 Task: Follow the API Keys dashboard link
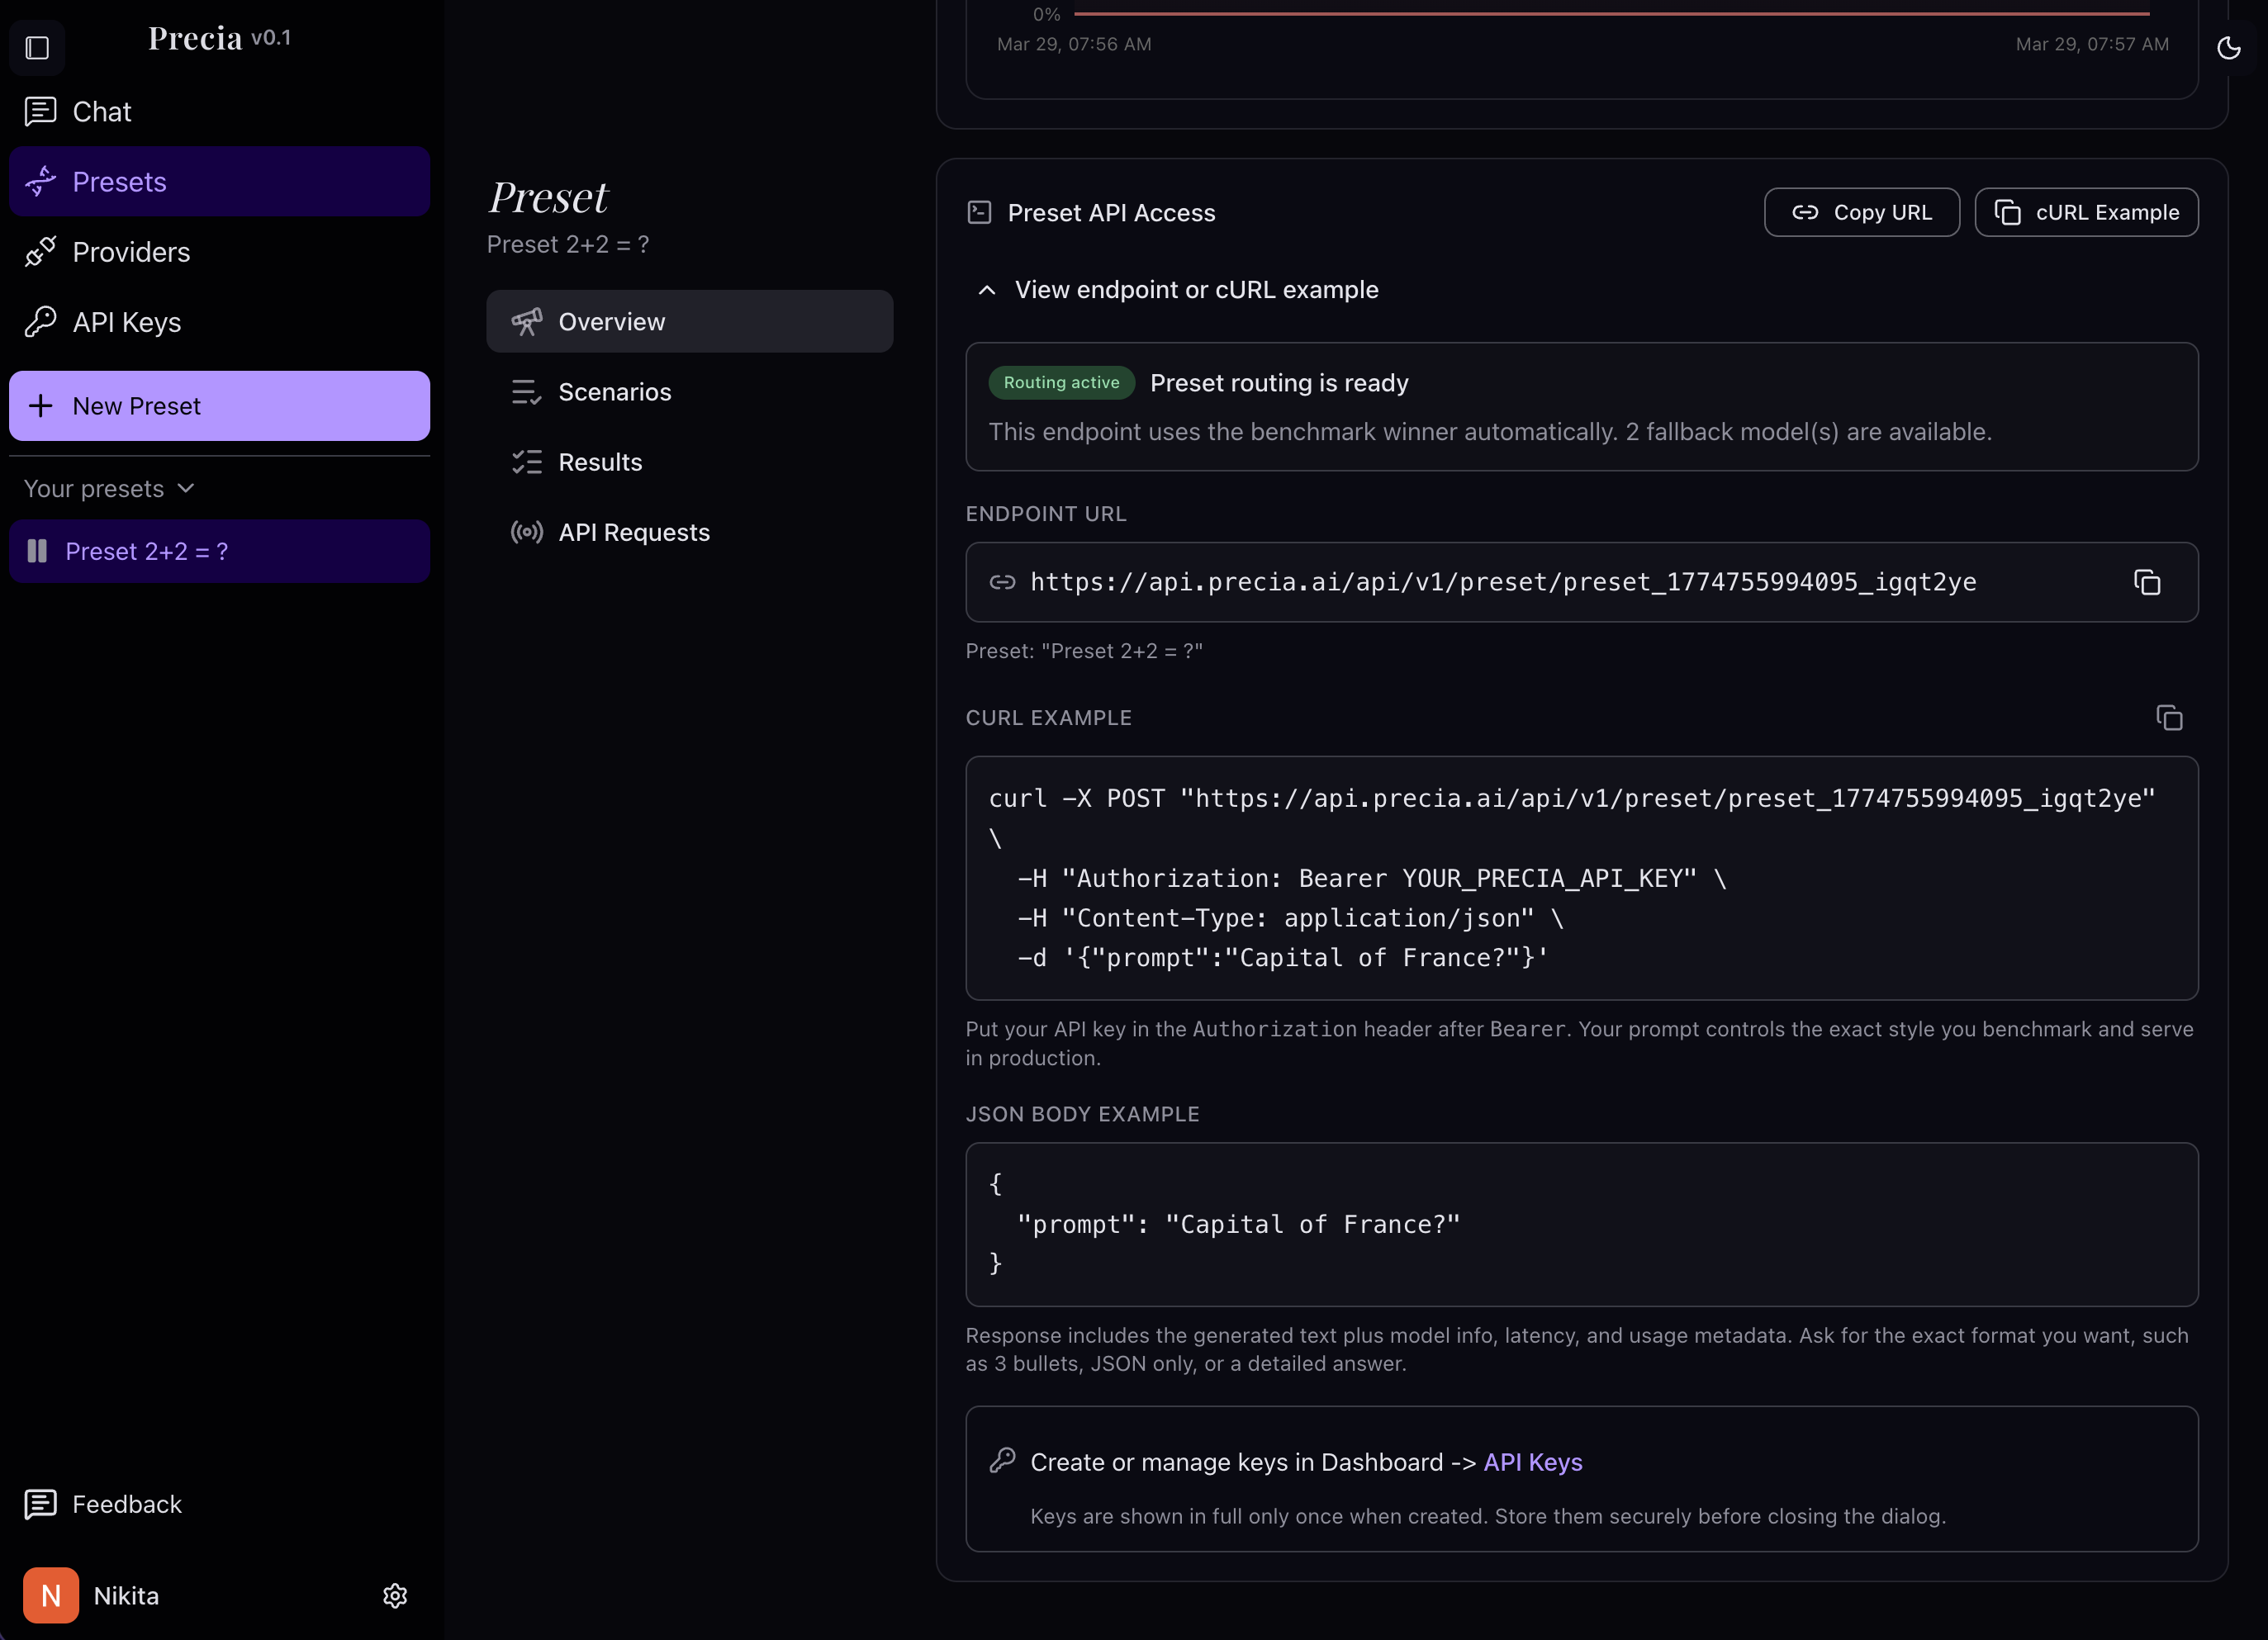pos(1532,1462)
